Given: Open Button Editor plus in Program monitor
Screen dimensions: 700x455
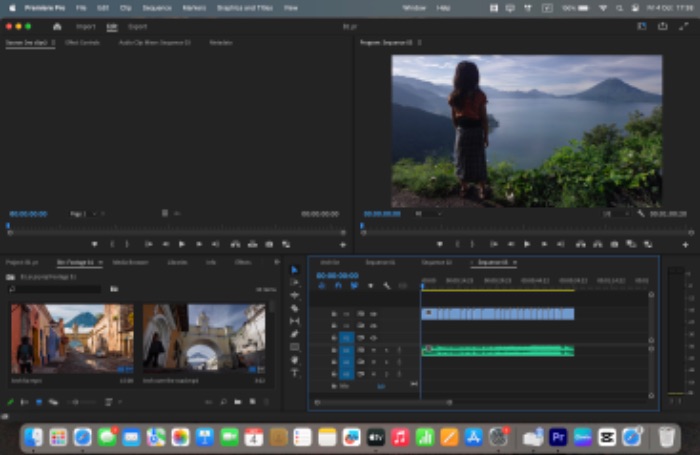Looking at the screenshot, I should pyautogui.click(x=685, y=245).
